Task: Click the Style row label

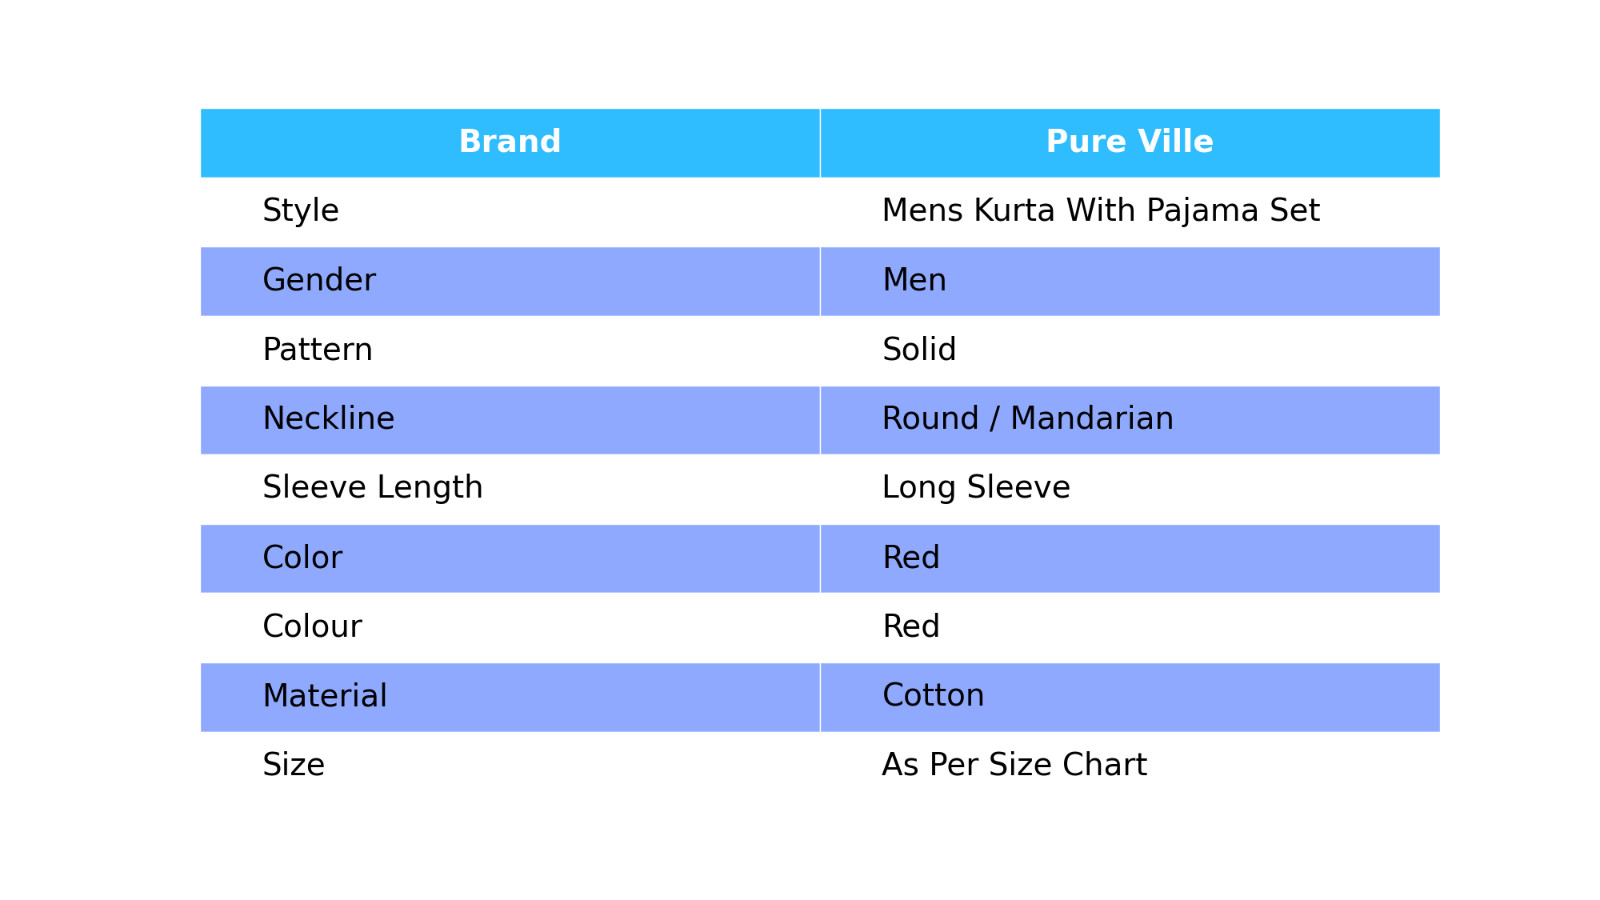Action: (300, 211)
